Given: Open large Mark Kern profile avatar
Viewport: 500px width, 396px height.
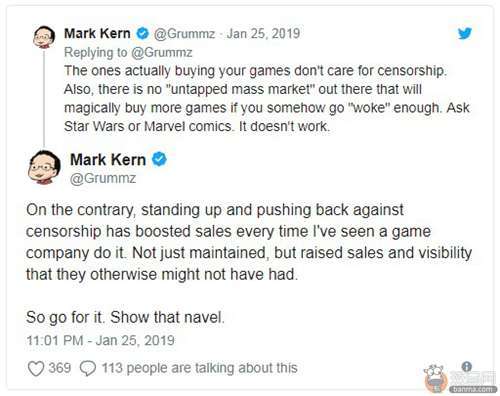Looking at the screenshot, I should (x=44, y=167).
